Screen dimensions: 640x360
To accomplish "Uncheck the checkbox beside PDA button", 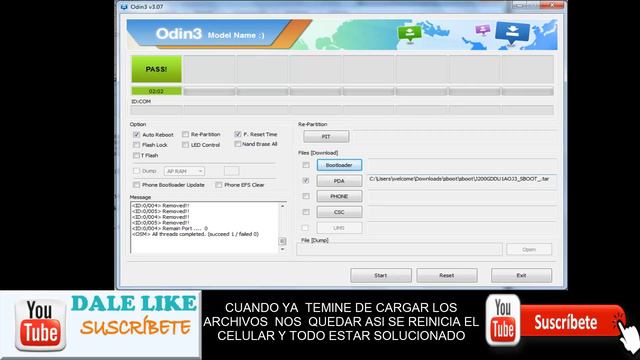I will click(306, 180).
